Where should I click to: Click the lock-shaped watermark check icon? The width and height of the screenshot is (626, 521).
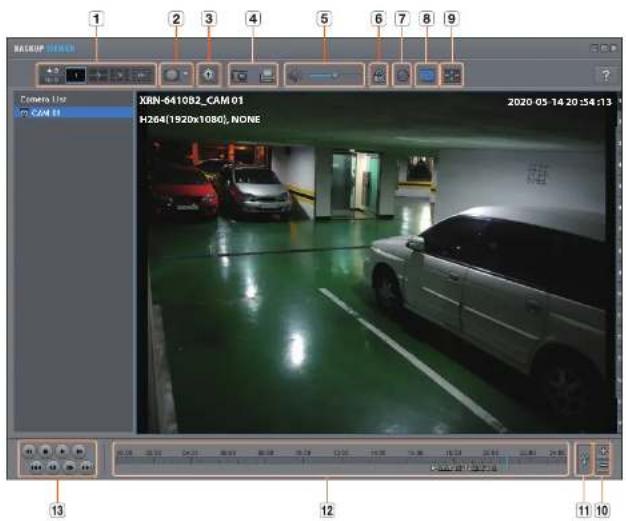click(x=379, y=75)
